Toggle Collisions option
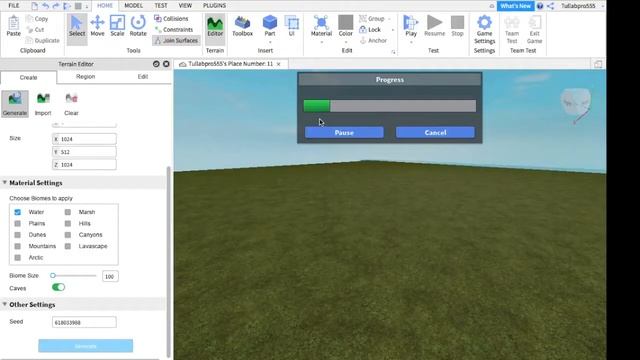640x360 pixels. (171, 19)
